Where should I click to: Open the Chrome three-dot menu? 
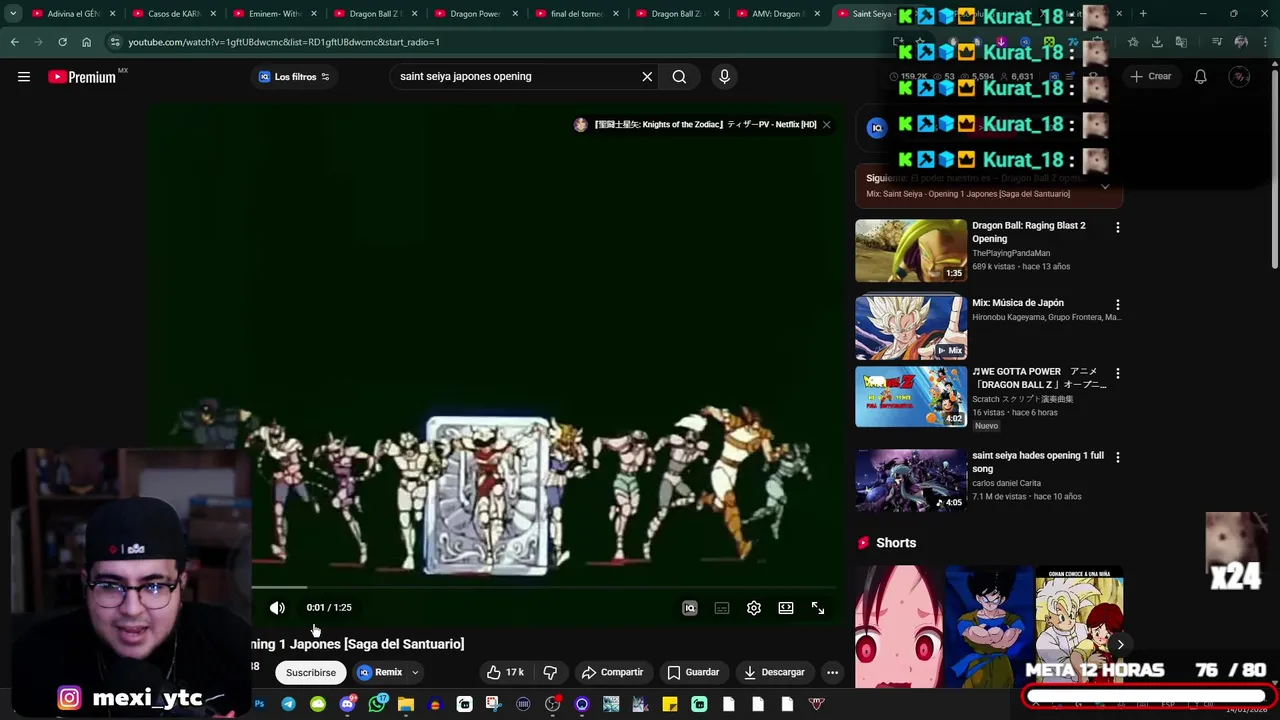[1265, 42]
